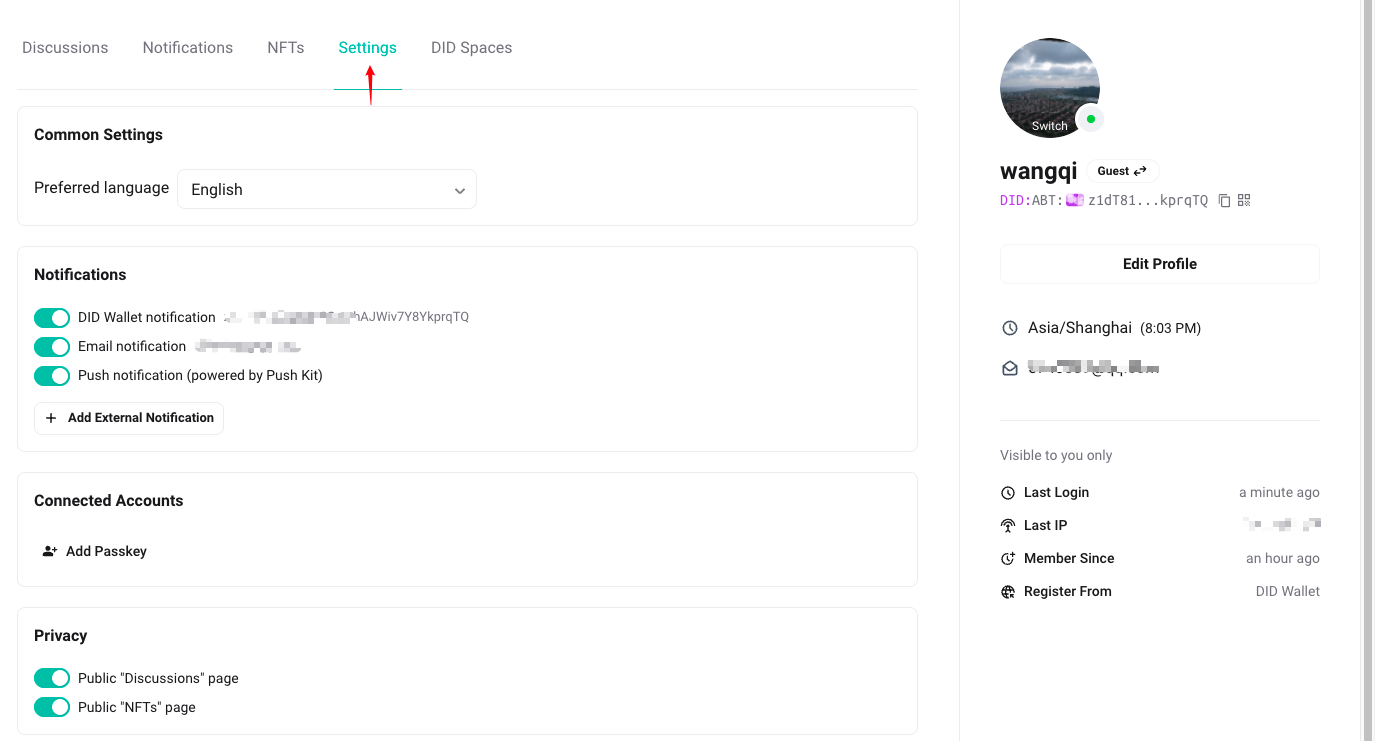The width and height of the screenshot is (1375, 741).
Task: Click the green online status indicator
Action: (1090, 119)
